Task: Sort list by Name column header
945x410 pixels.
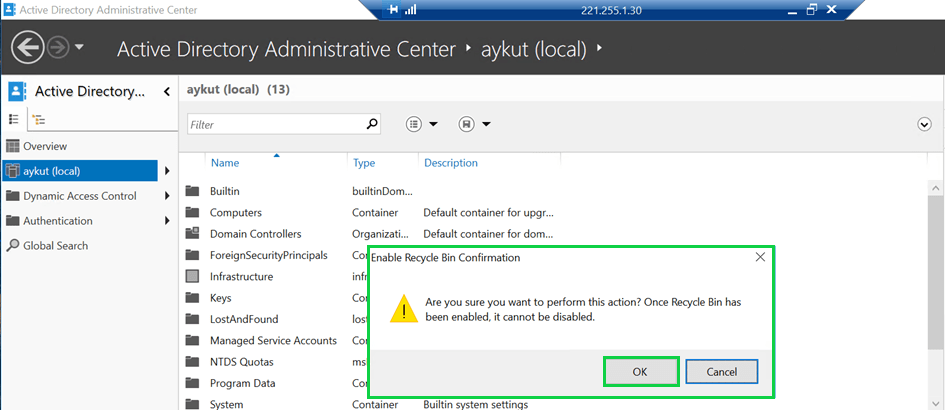Action: point(225,163)
